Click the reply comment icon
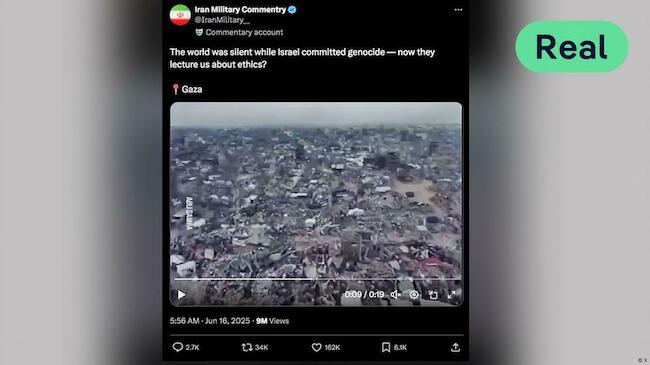650x365 pixels. point(177,347)
